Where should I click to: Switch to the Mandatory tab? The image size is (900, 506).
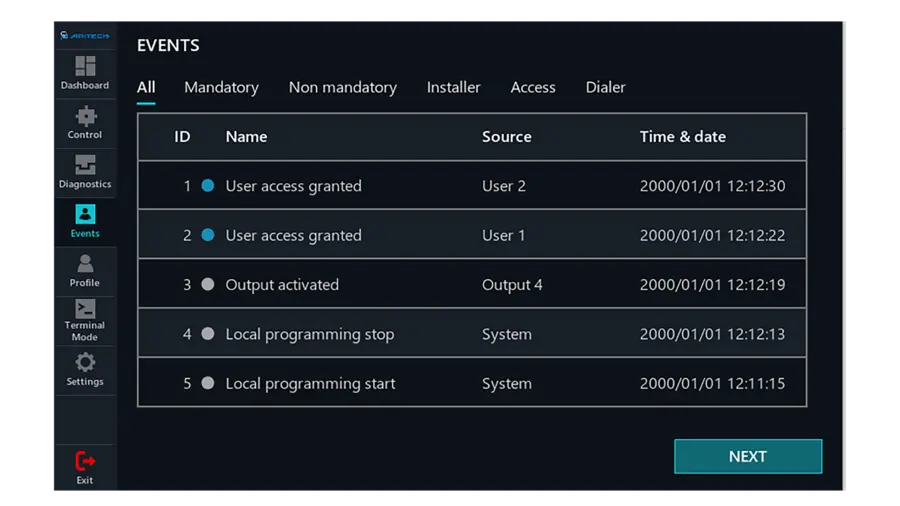pos(221,87)
